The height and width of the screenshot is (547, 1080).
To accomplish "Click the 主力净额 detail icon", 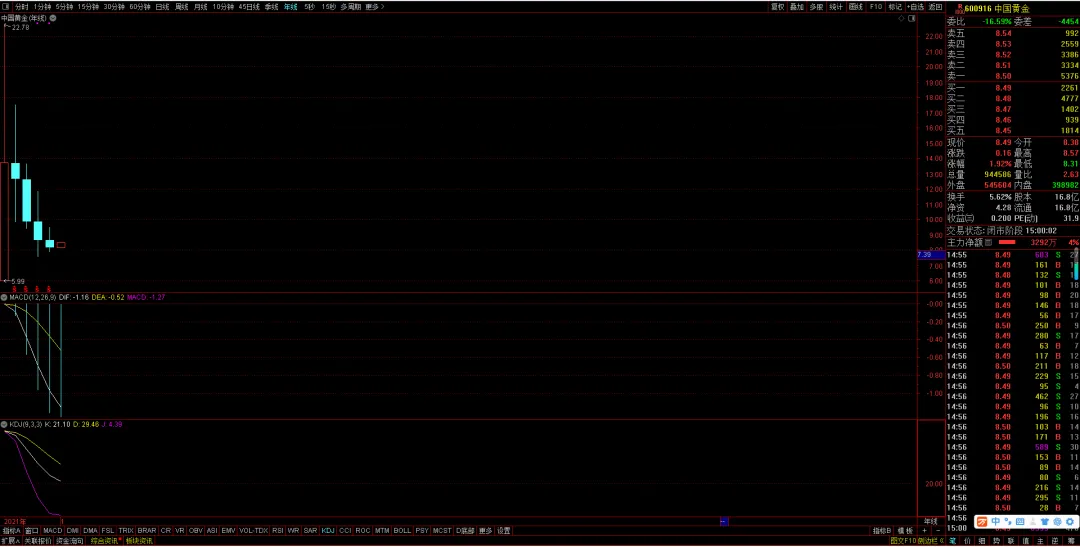I will (x=988, y=242).
